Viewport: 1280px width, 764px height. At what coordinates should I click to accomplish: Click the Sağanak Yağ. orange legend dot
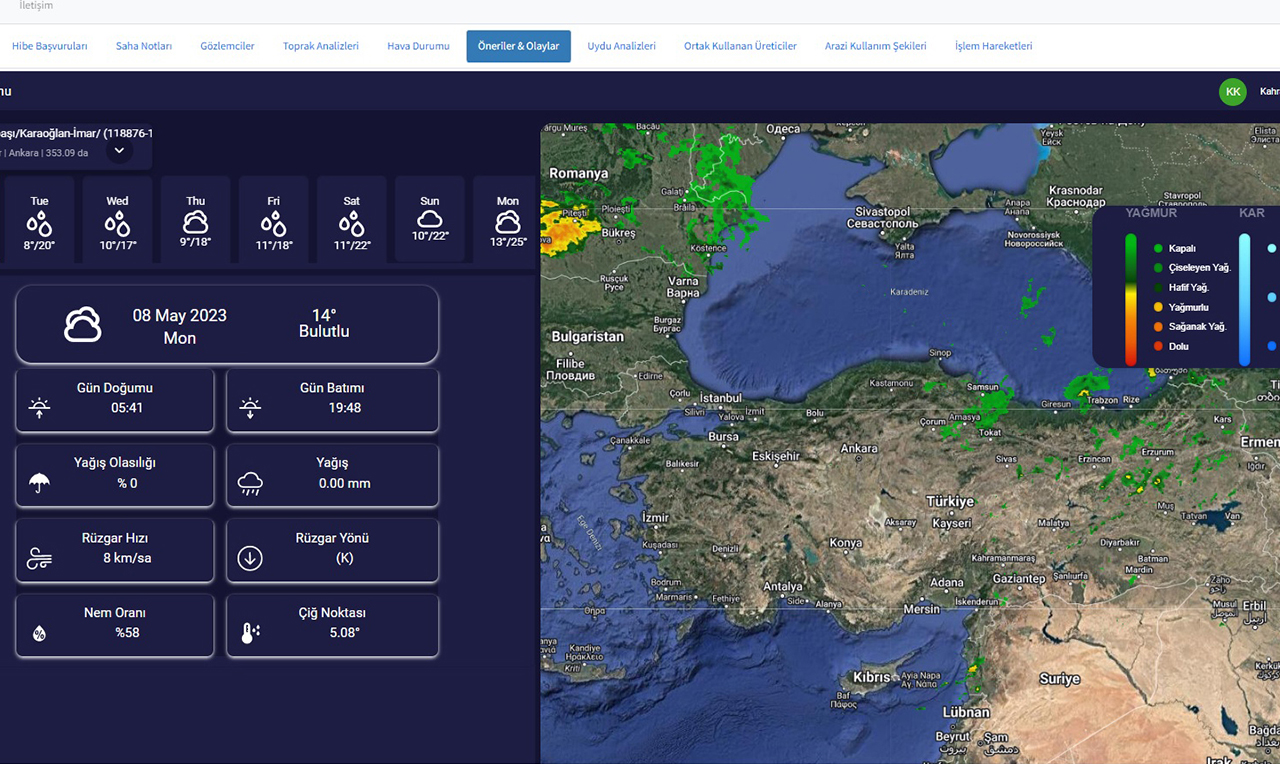click(x=1158, y=327)
